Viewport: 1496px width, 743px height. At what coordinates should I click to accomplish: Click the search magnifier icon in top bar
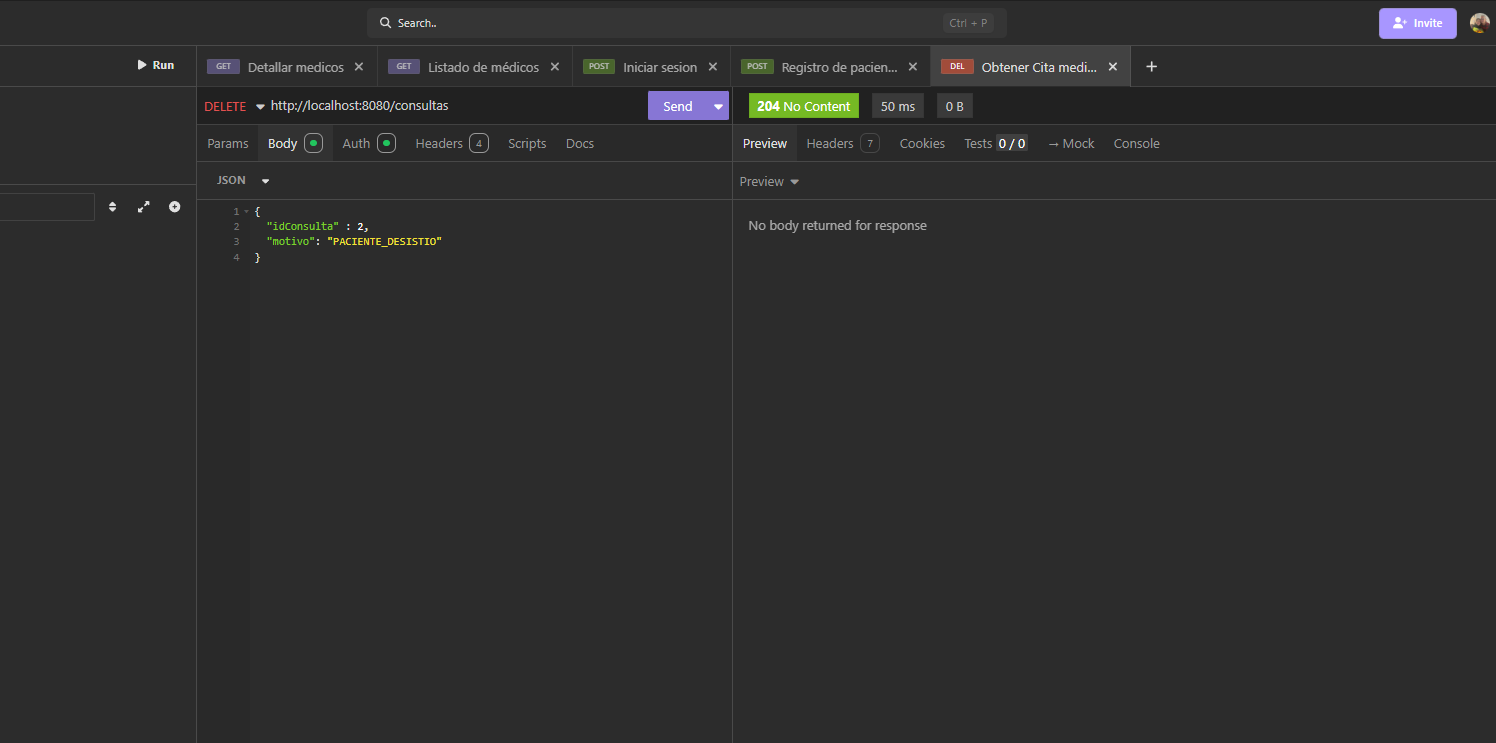(x=385, y=23)
